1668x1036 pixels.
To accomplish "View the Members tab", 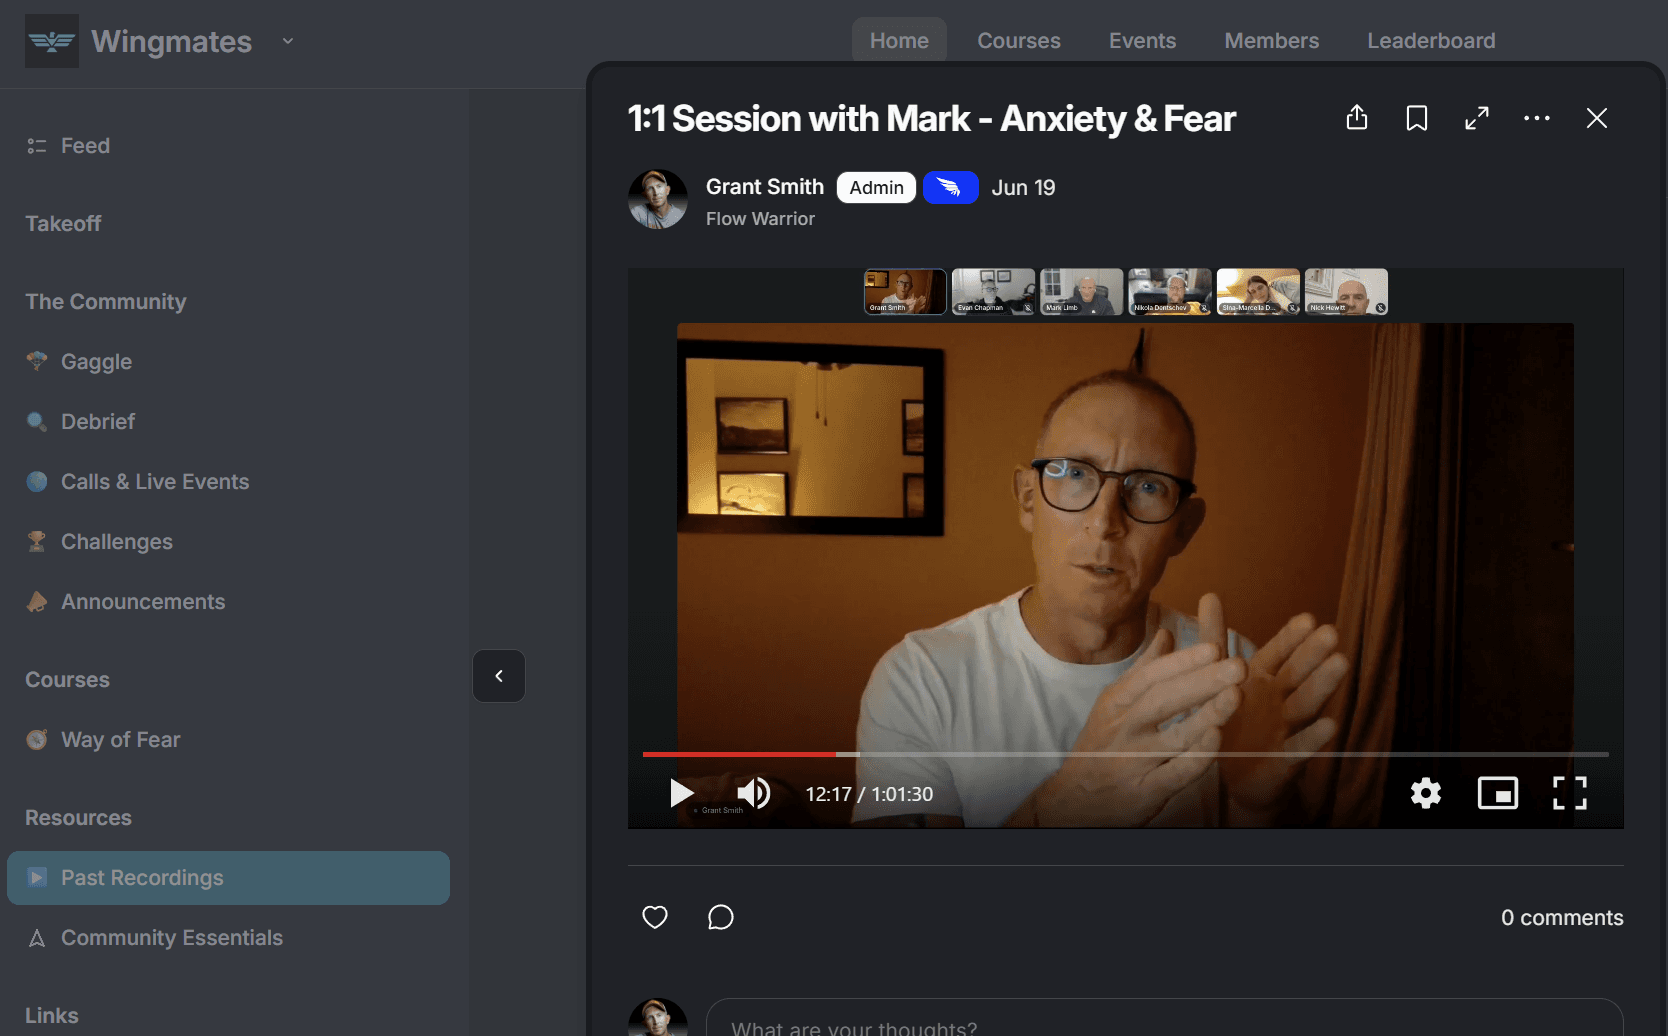I will coord(1272,41).
